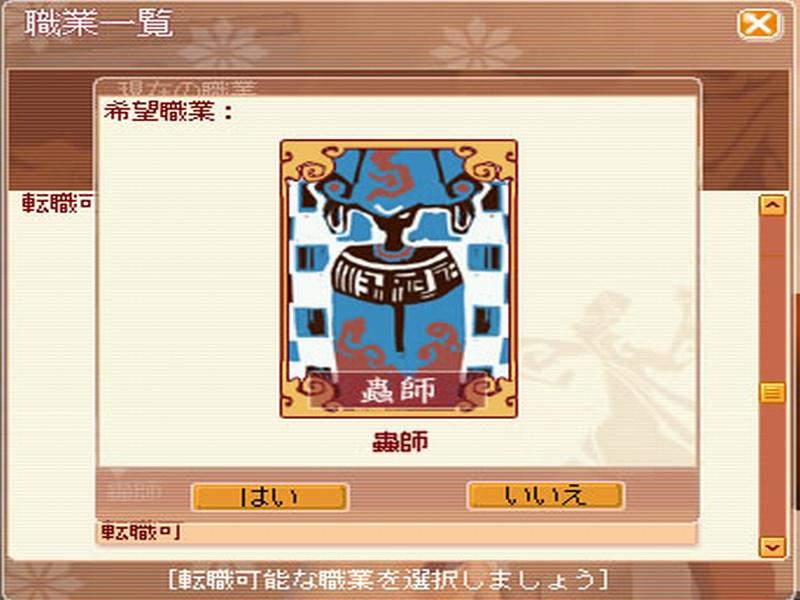Click the scrollbar track above the thumb
The height and width of the screenshot is (600, 800).
pyautogui.click(x=772, y=298)
